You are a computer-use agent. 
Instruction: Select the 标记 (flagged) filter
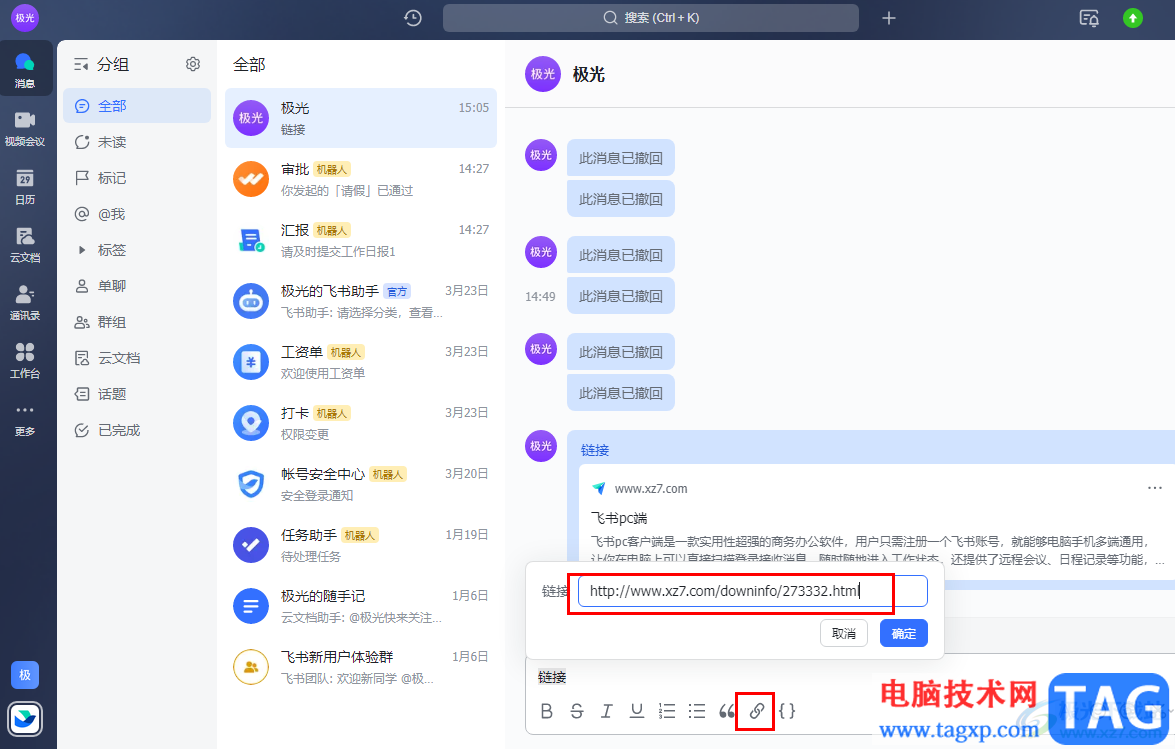tap(137, 178)
